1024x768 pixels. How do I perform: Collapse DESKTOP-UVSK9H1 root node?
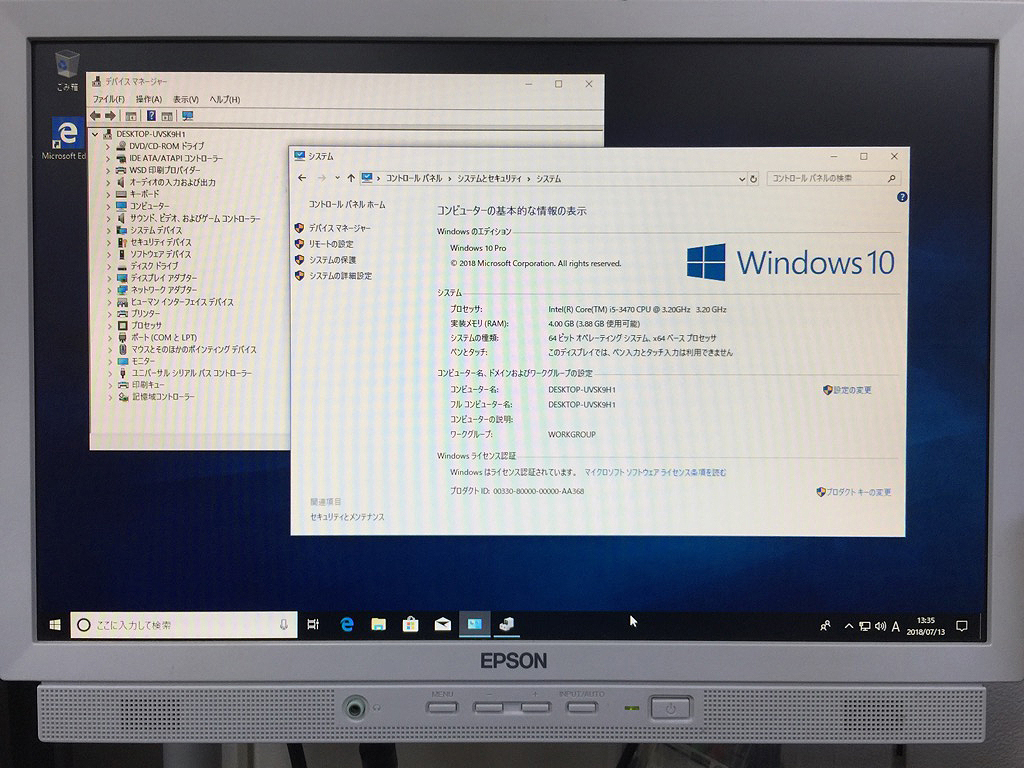95,134
